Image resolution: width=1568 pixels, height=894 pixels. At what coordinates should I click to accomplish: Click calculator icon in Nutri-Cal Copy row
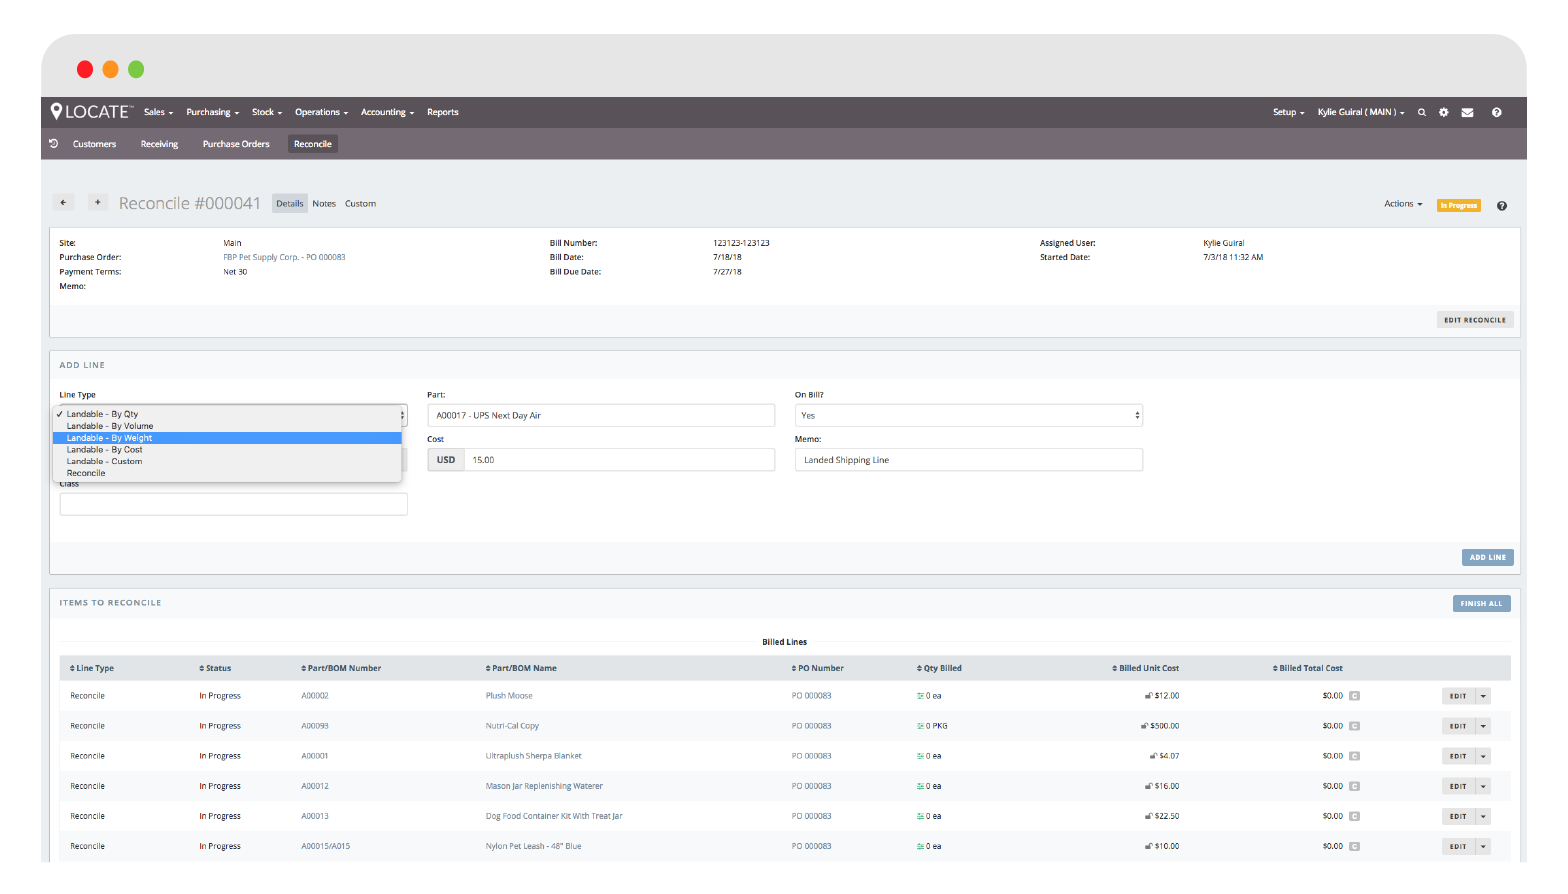click(1354, 726)
